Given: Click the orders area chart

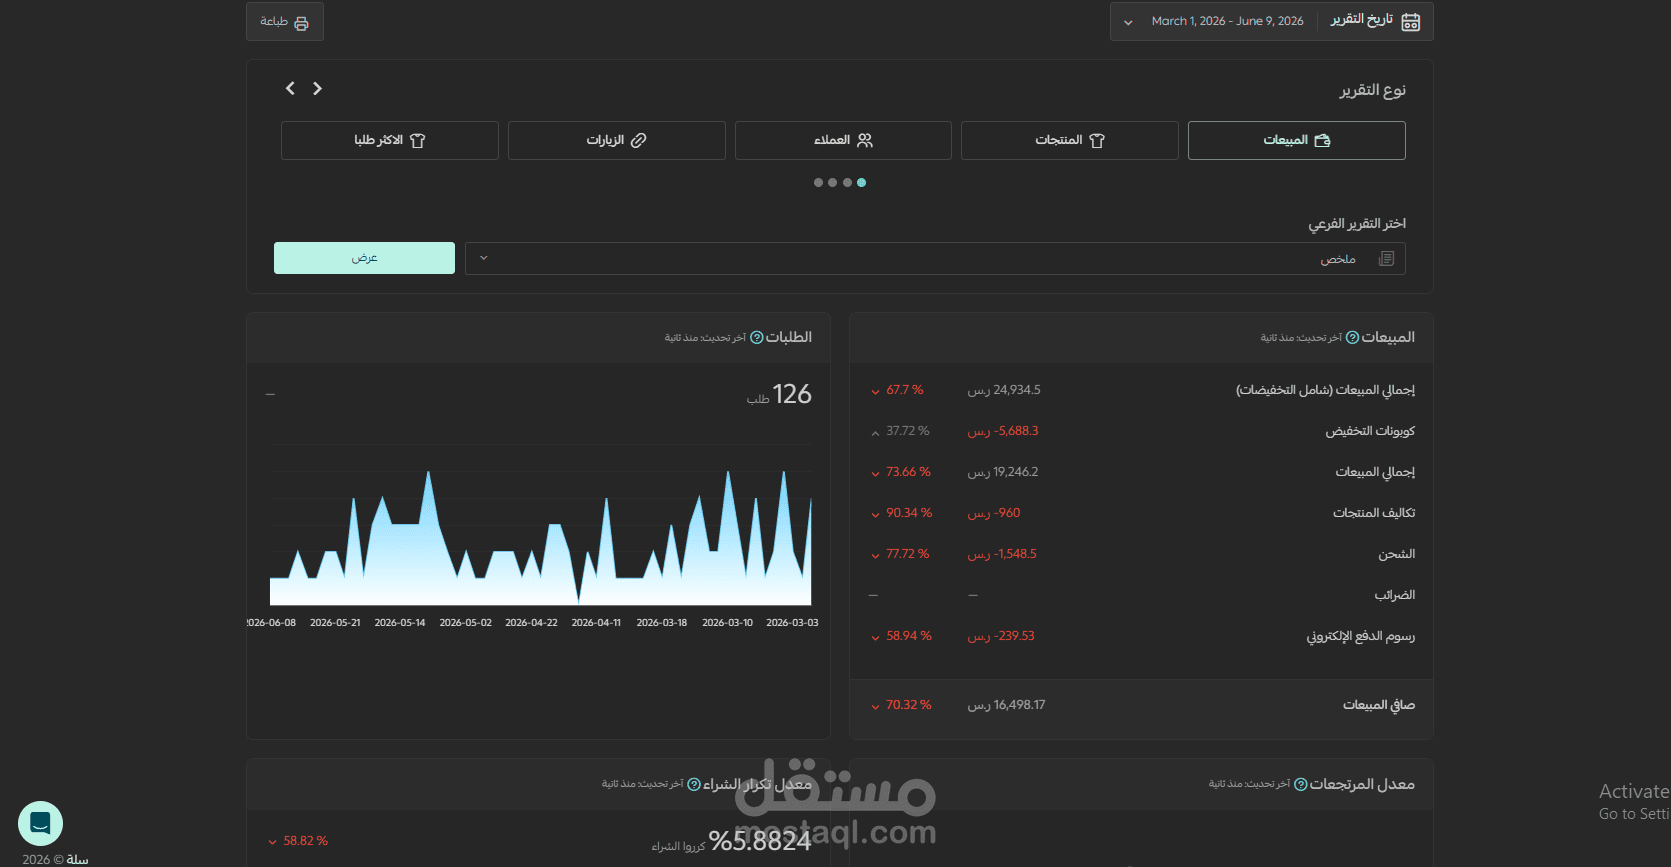Looking at the screenshot, I should (540, 538).
